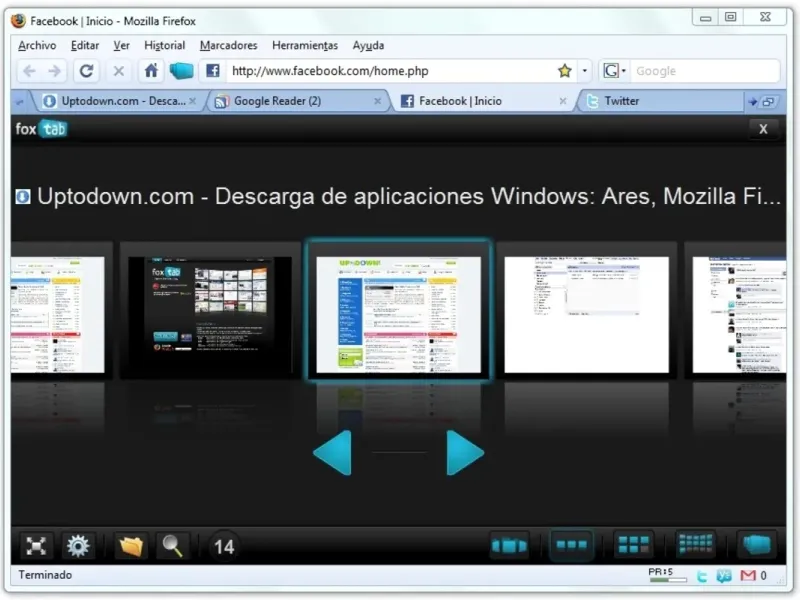
Task: Switch to the Twitter tab
Action: 661,101
